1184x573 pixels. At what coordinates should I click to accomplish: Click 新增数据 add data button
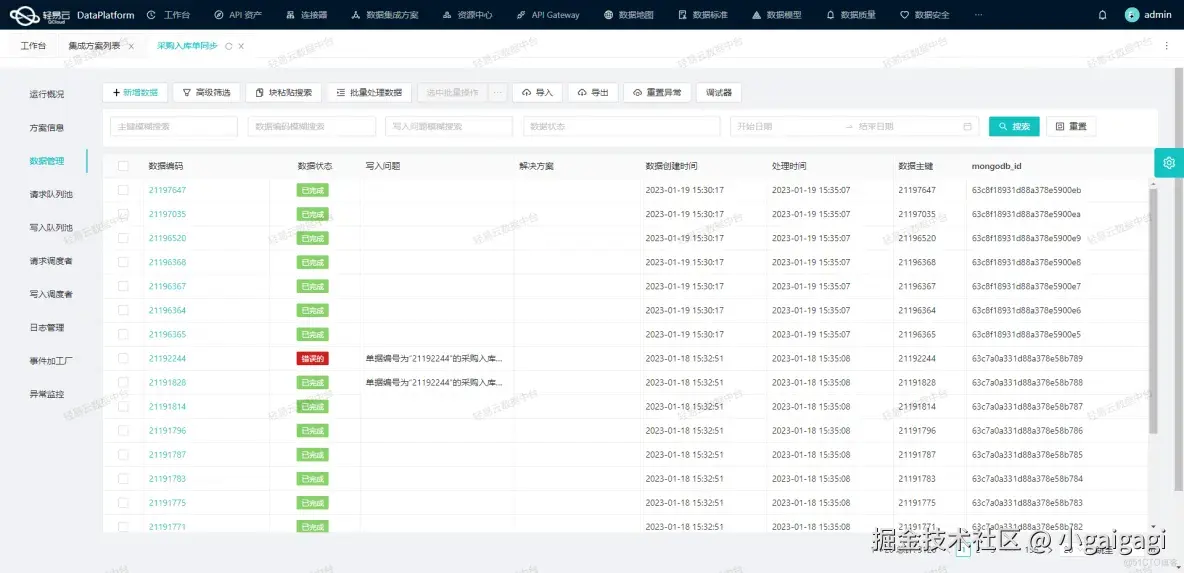click(x=135, y=92)
